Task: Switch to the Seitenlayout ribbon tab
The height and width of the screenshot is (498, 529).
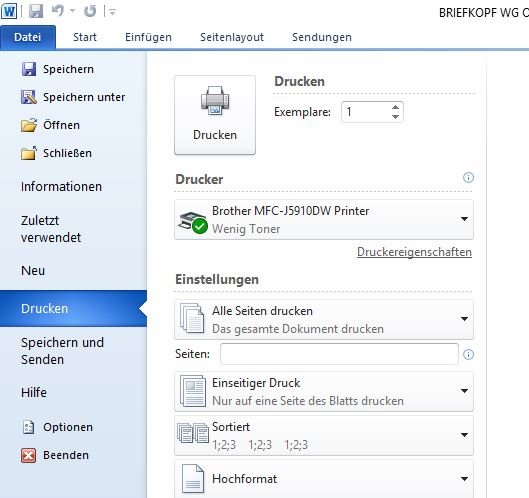Action: [x=232, y=37]
